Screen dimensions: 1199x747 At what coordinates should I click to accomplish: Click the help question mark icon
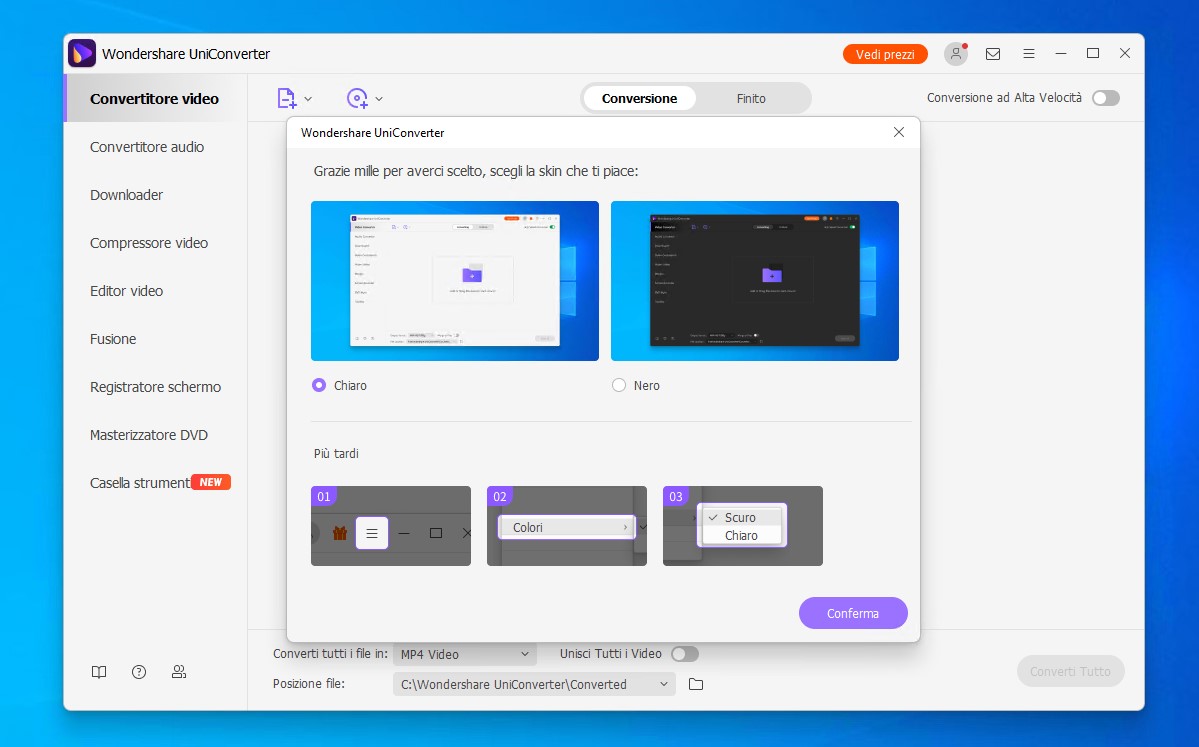[x=138, y=672]
